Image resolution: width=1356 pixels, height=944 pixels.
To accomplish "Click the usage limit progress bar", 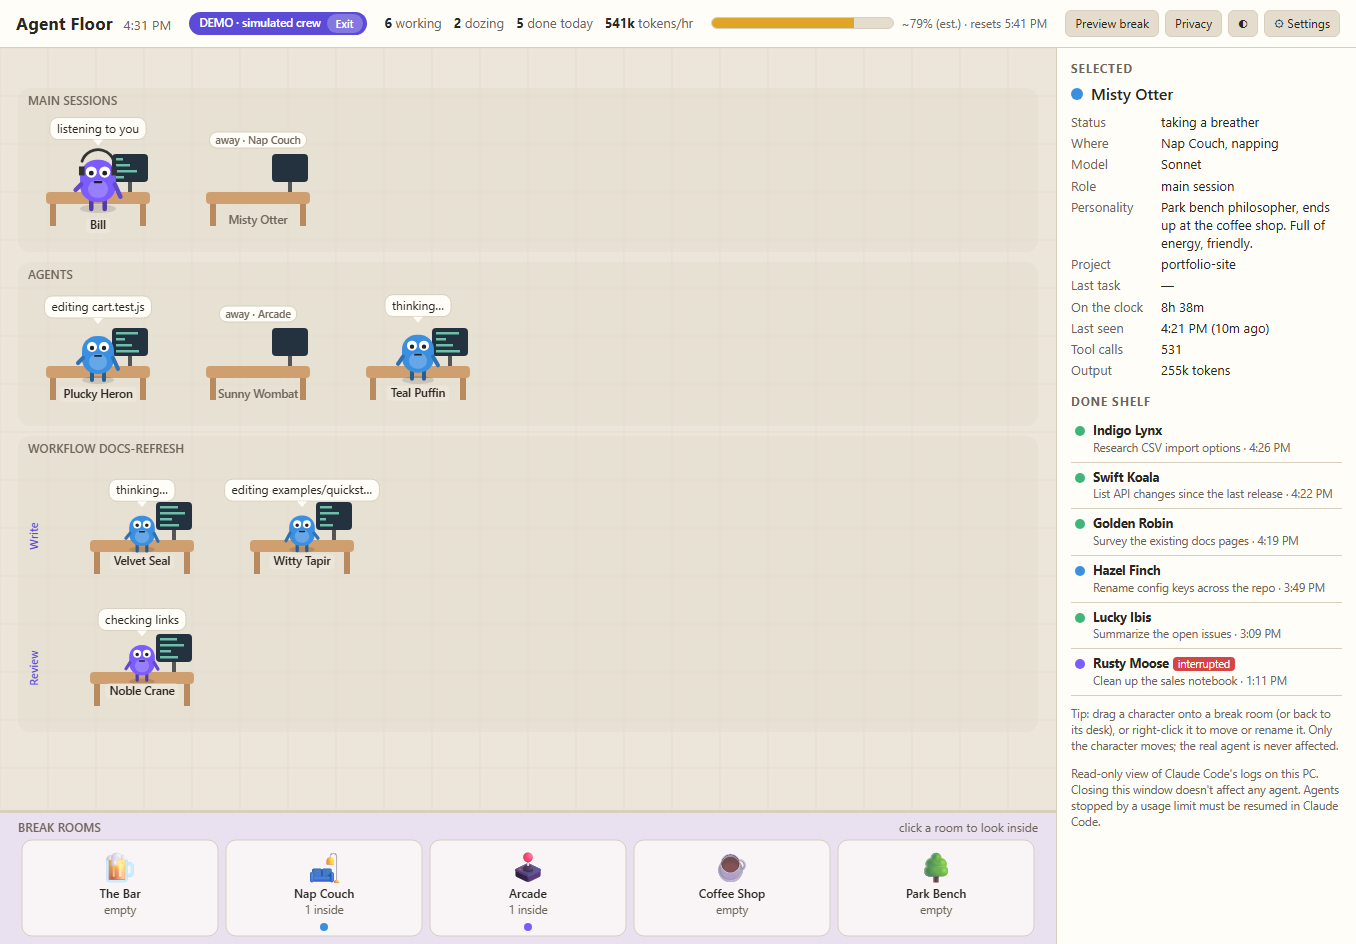I will click(x=802, y=23).
